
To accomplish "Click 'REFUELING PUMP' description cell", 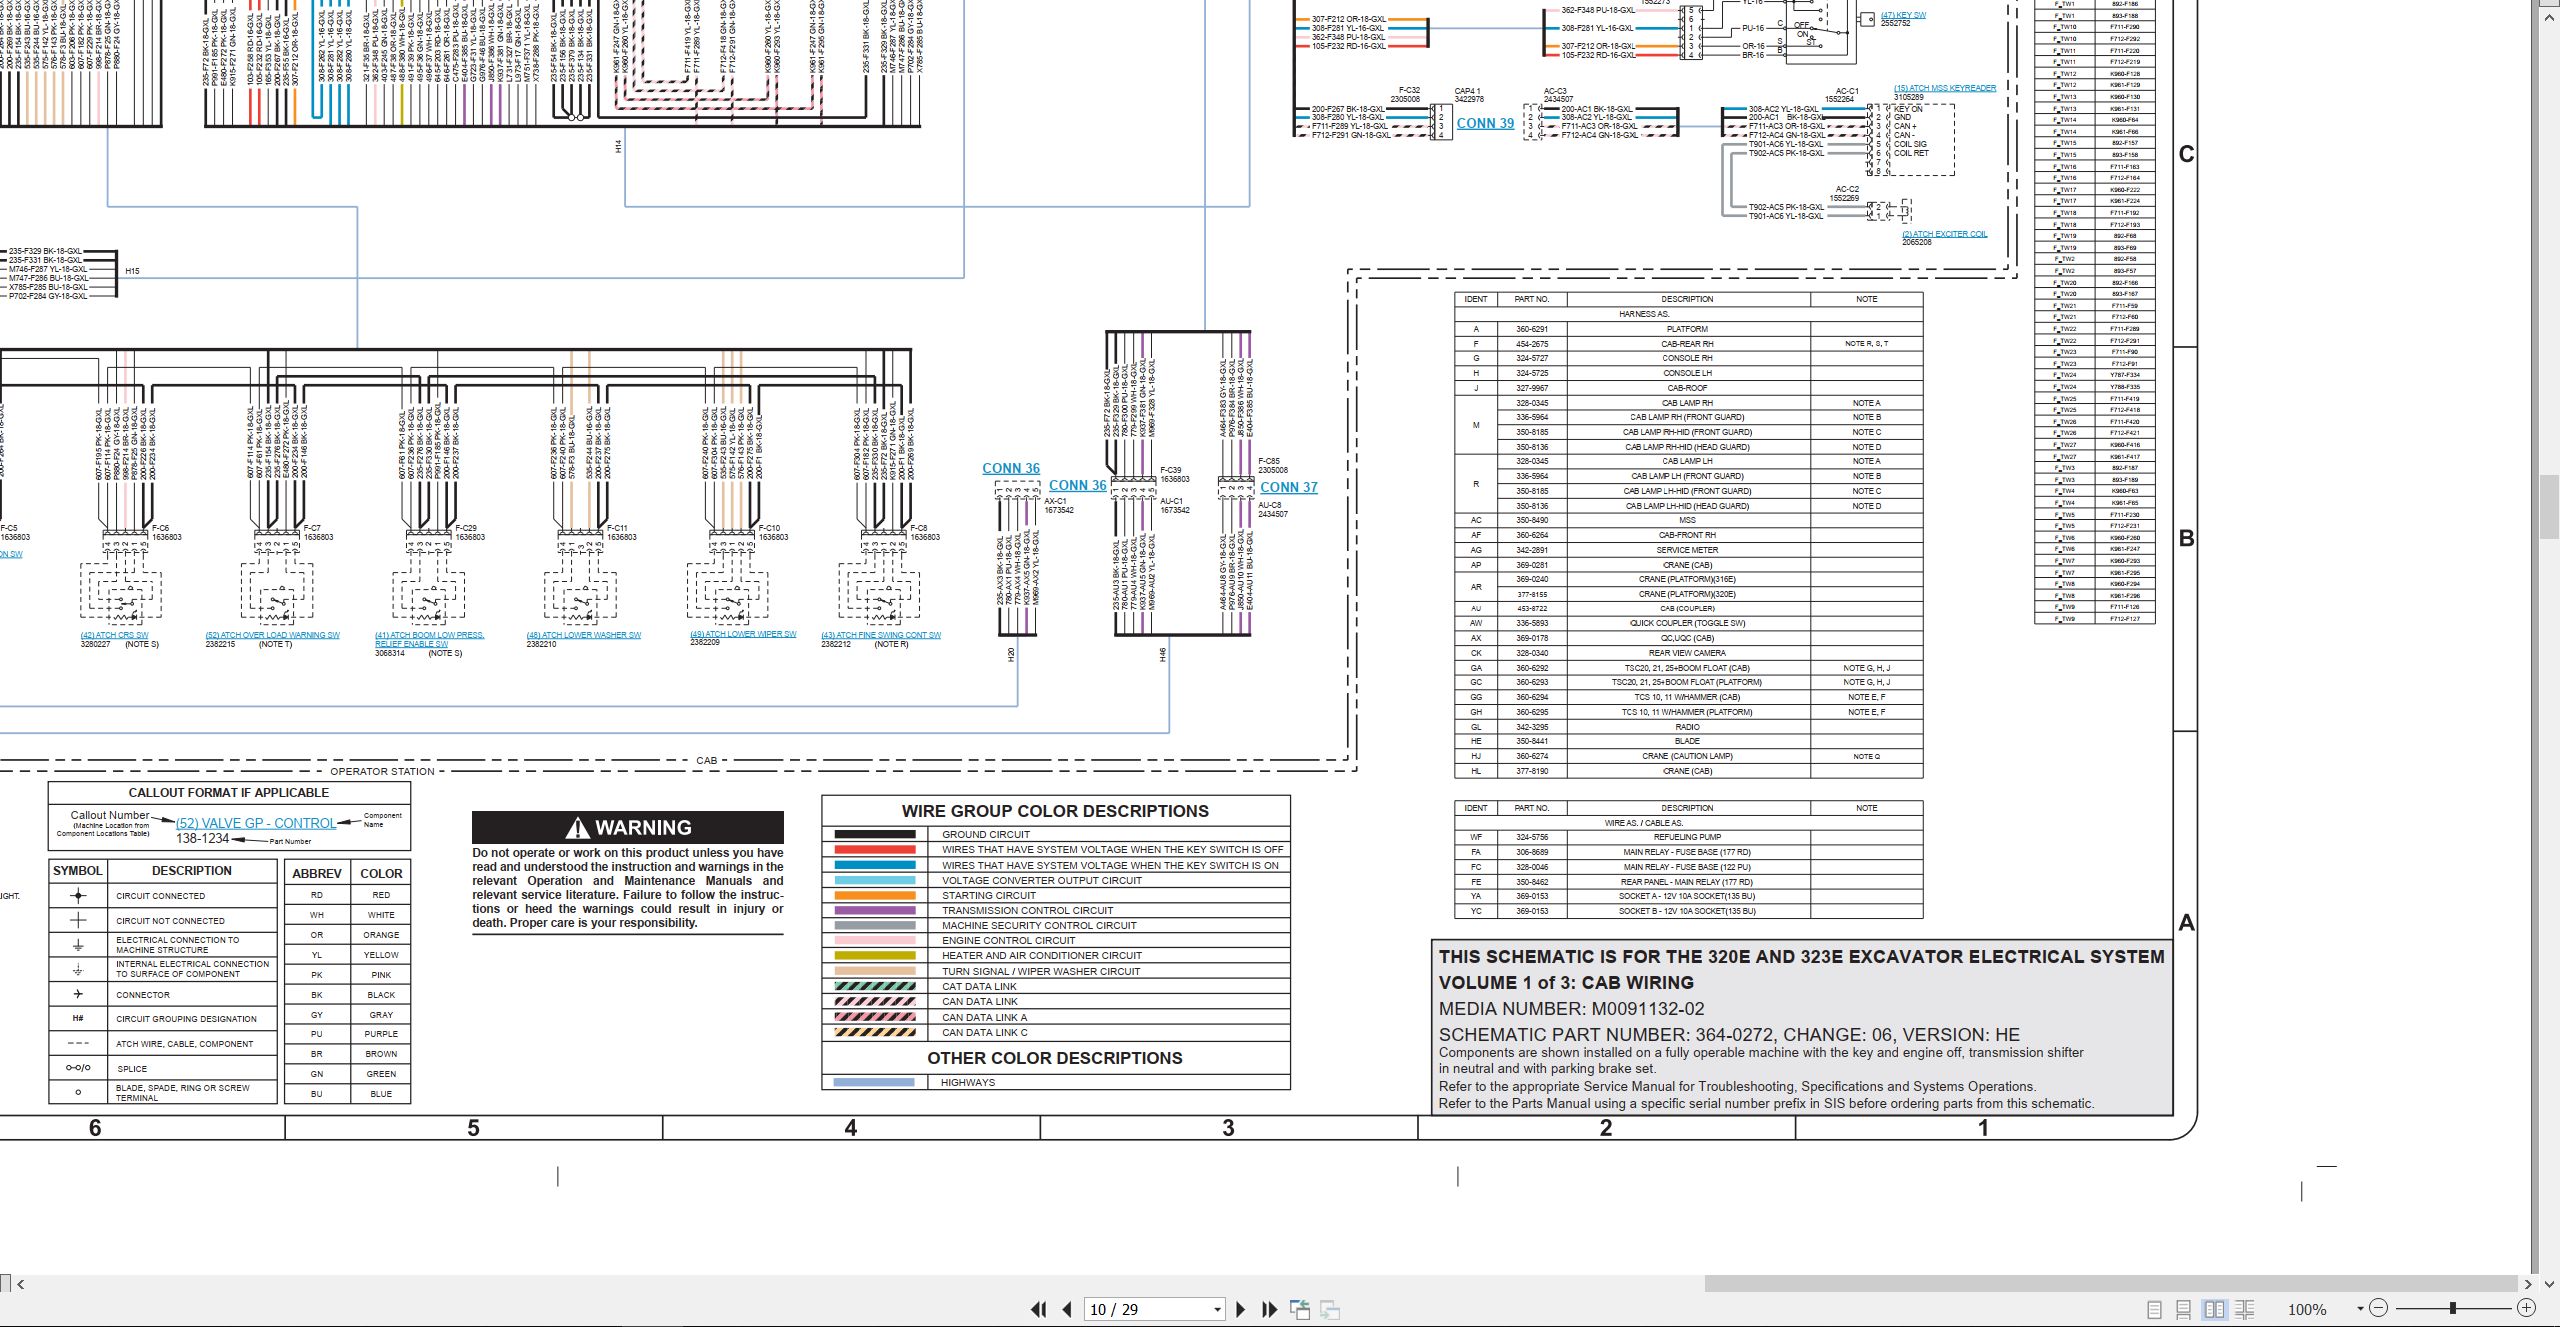I will 1687,837.
